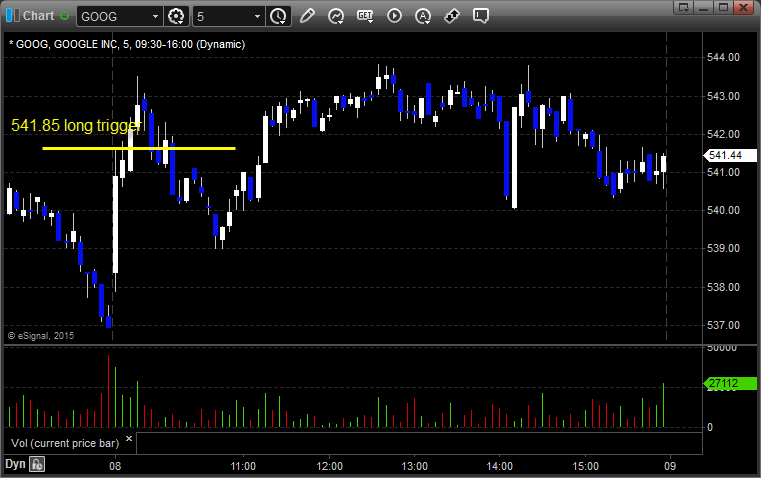Select the 541.85 long trigger annotation text
The height and width of the screenshot is (478, 761).
point(76,125)
